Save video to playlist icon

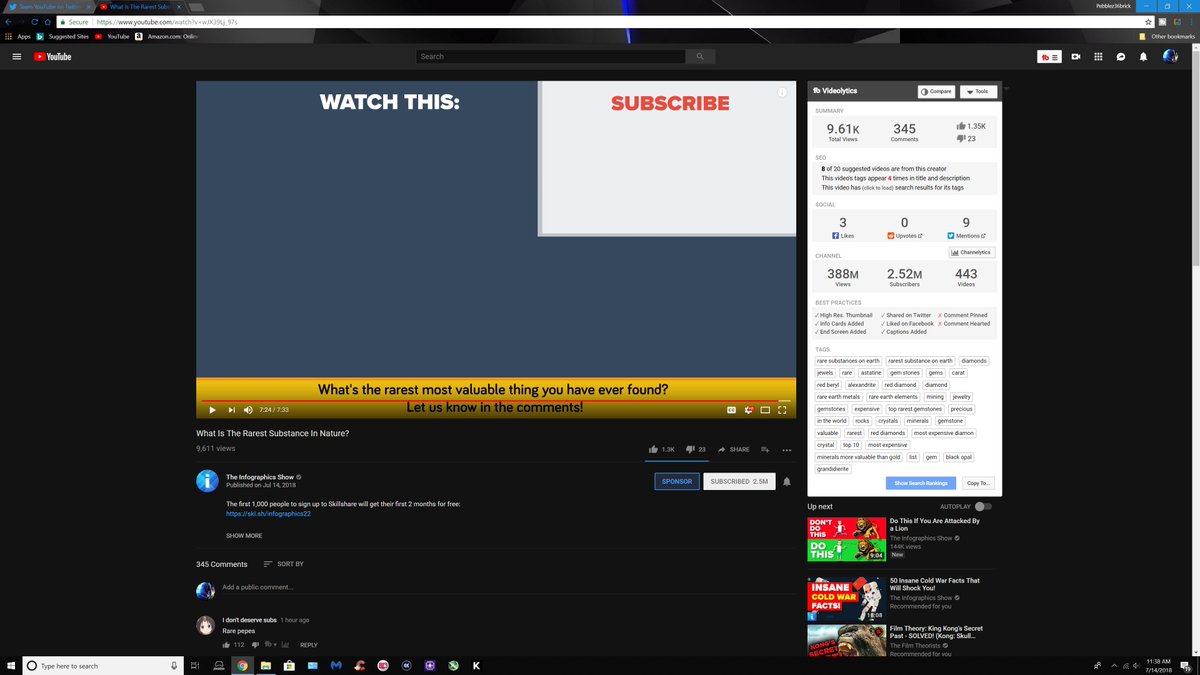point(765,450)
